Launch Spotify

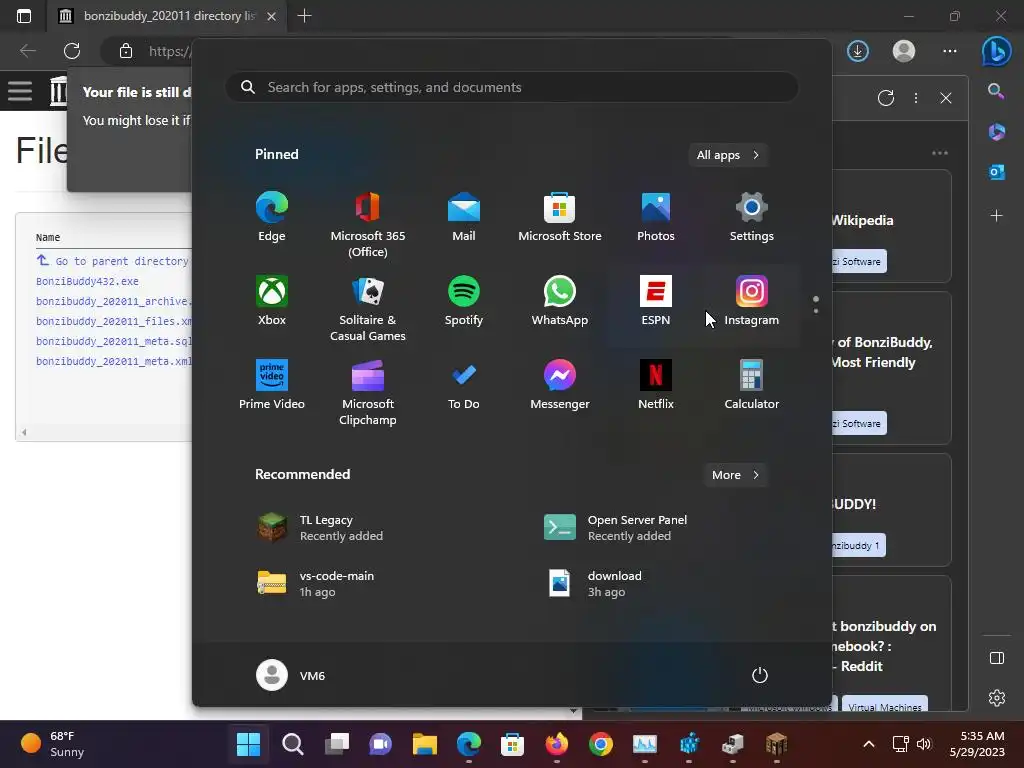tap(464, 301)
